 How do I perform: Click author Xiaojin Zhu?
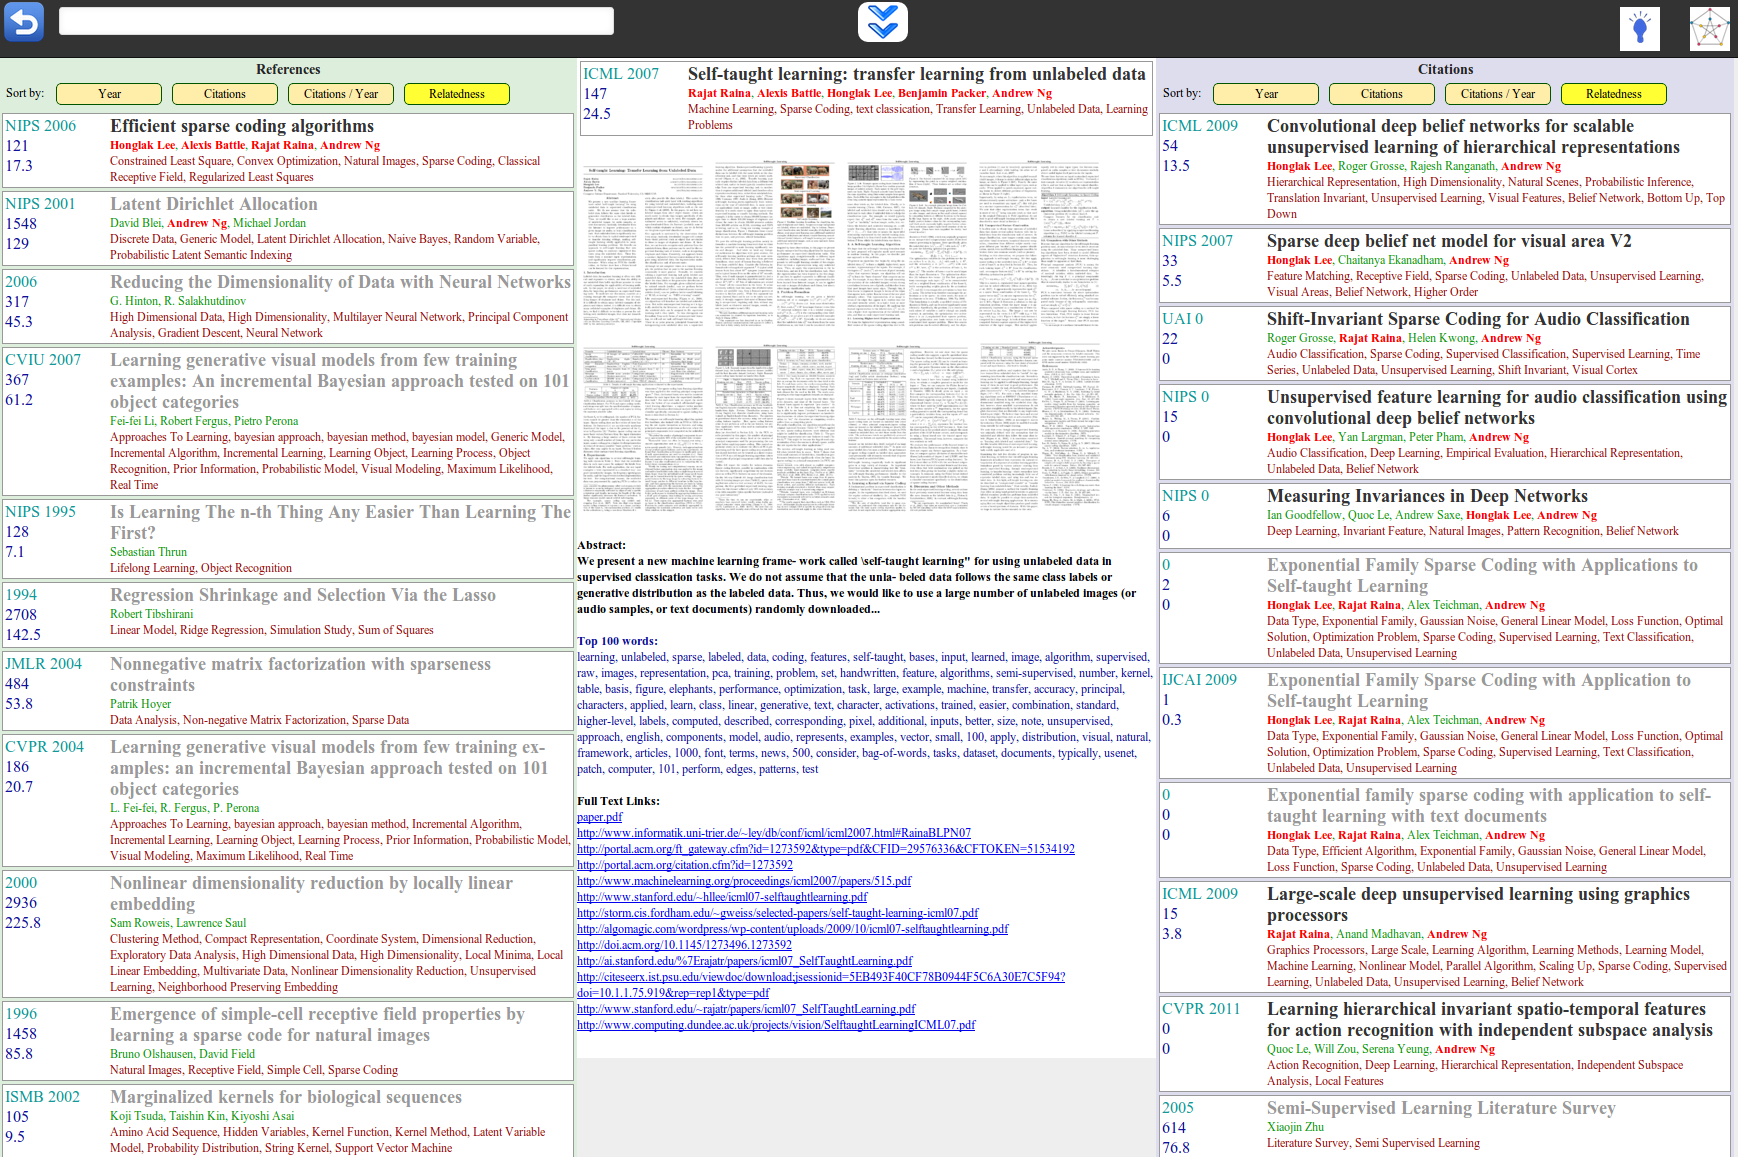(x=1295, y=1127)
